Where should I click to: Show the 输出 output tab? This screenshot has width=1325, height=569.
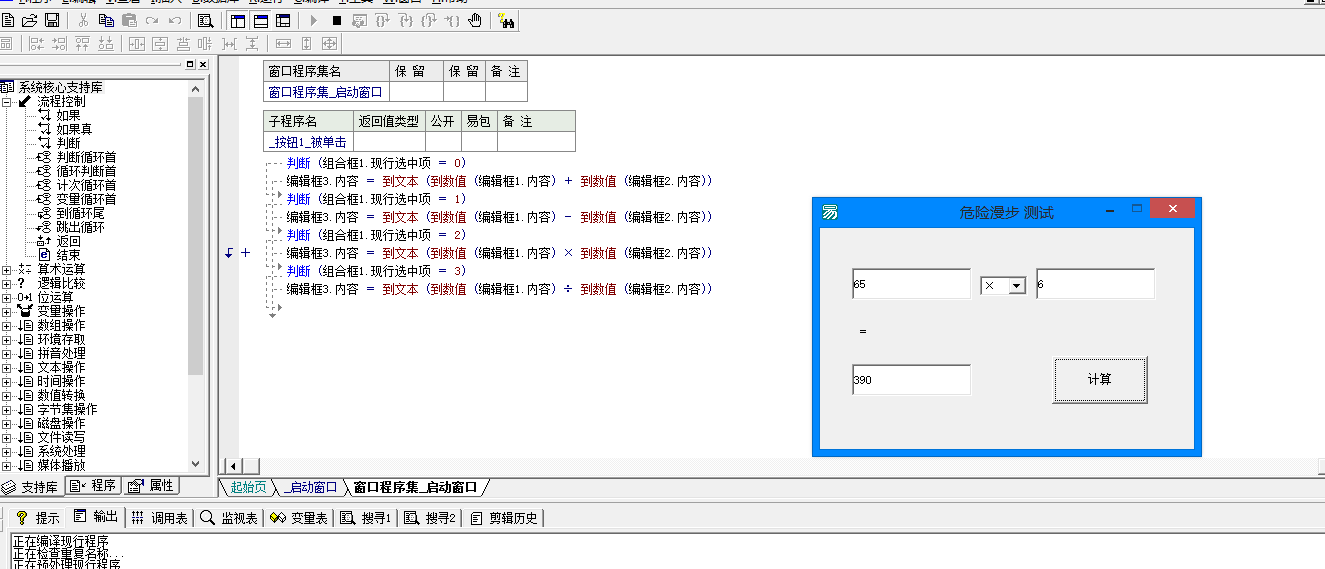pyautogui.click(x=96, y=517)
